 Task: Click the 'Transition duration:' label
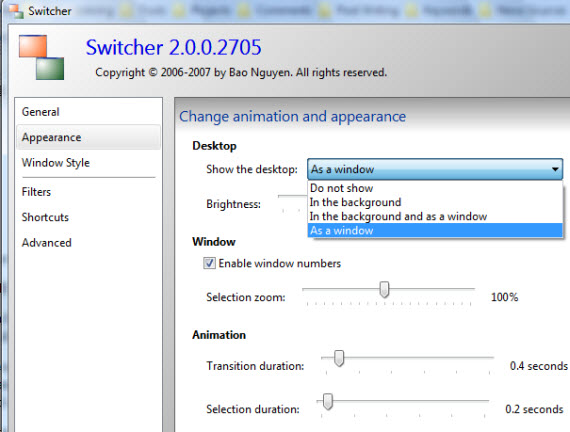click(255, 366)
